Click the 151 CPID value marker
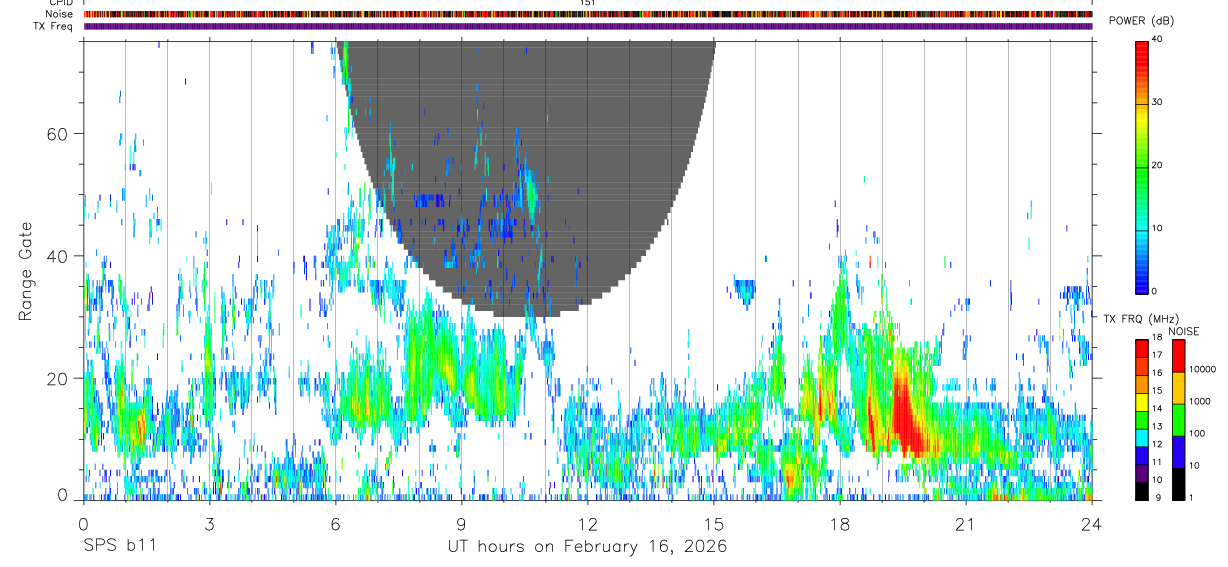The width and height of the screenshot is (1228, 567). point(588,3)
